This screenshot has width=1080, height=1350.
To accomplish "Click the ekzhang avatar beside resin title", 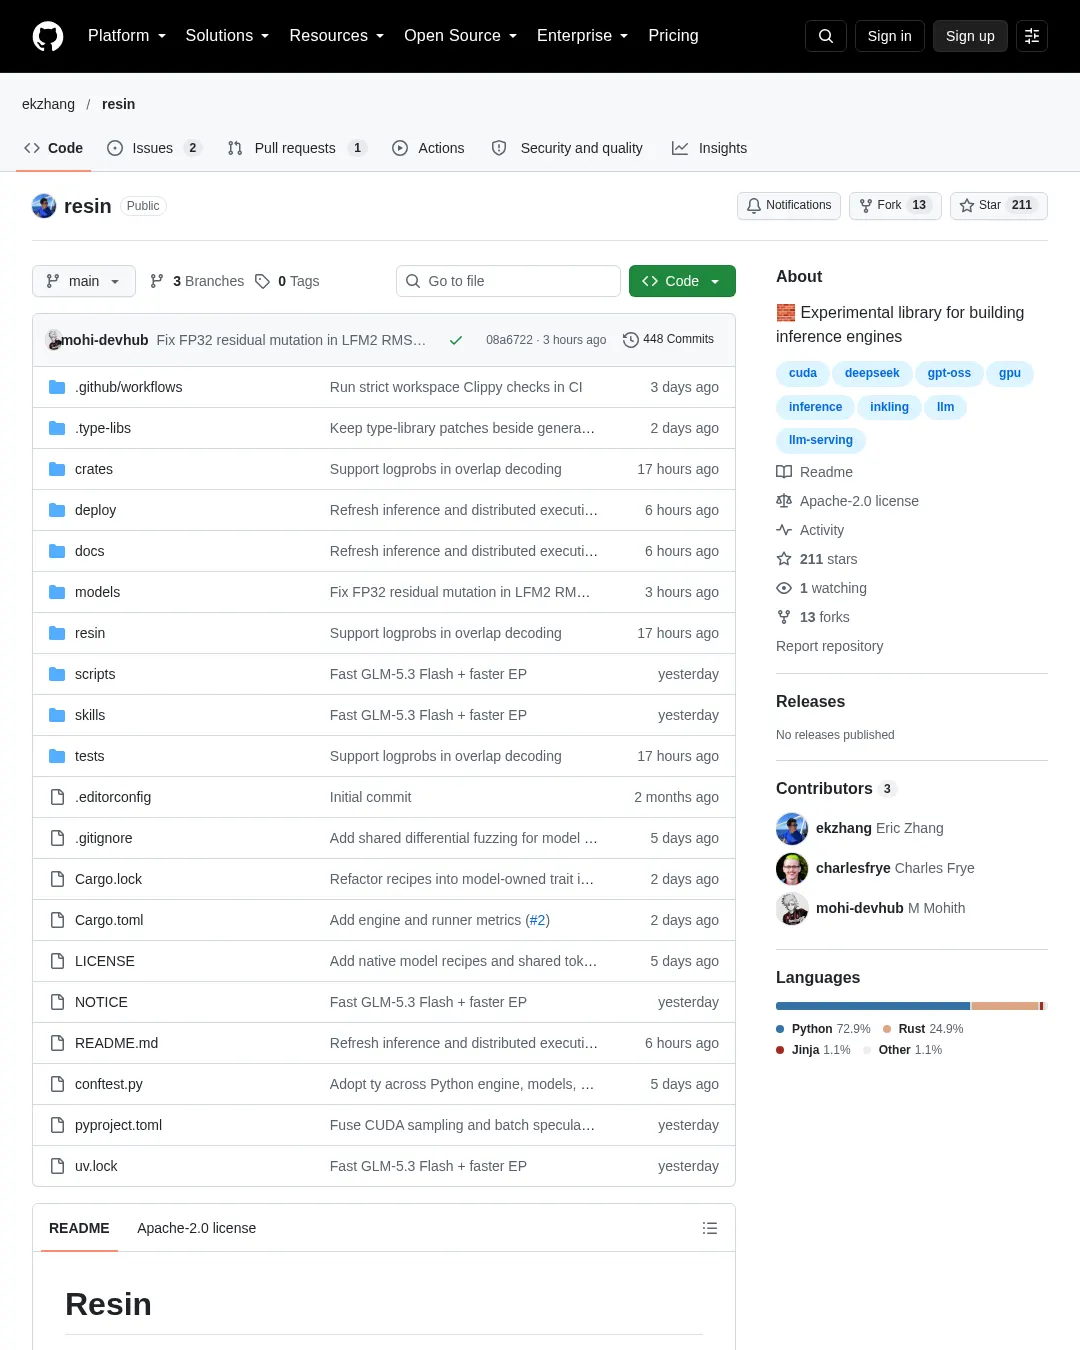I will pyautogui.click(x=44, y=206).
